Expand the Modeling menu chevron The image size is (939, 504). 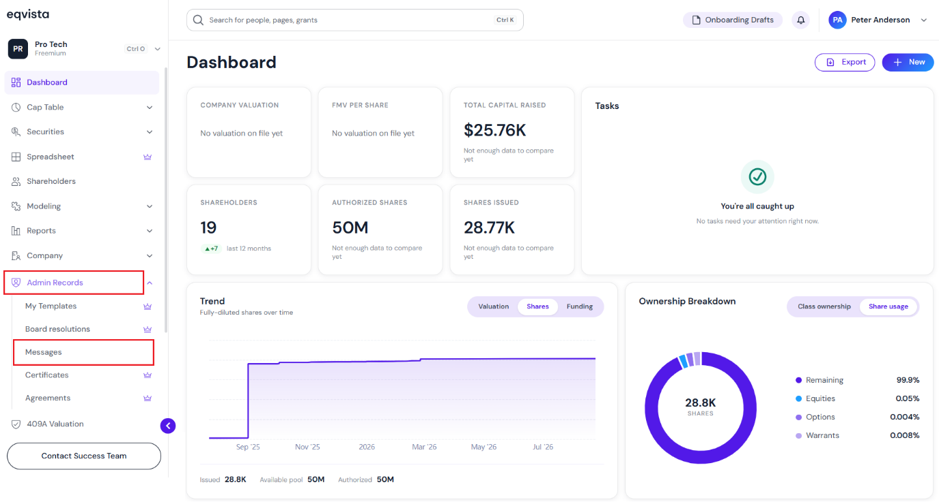149,206
